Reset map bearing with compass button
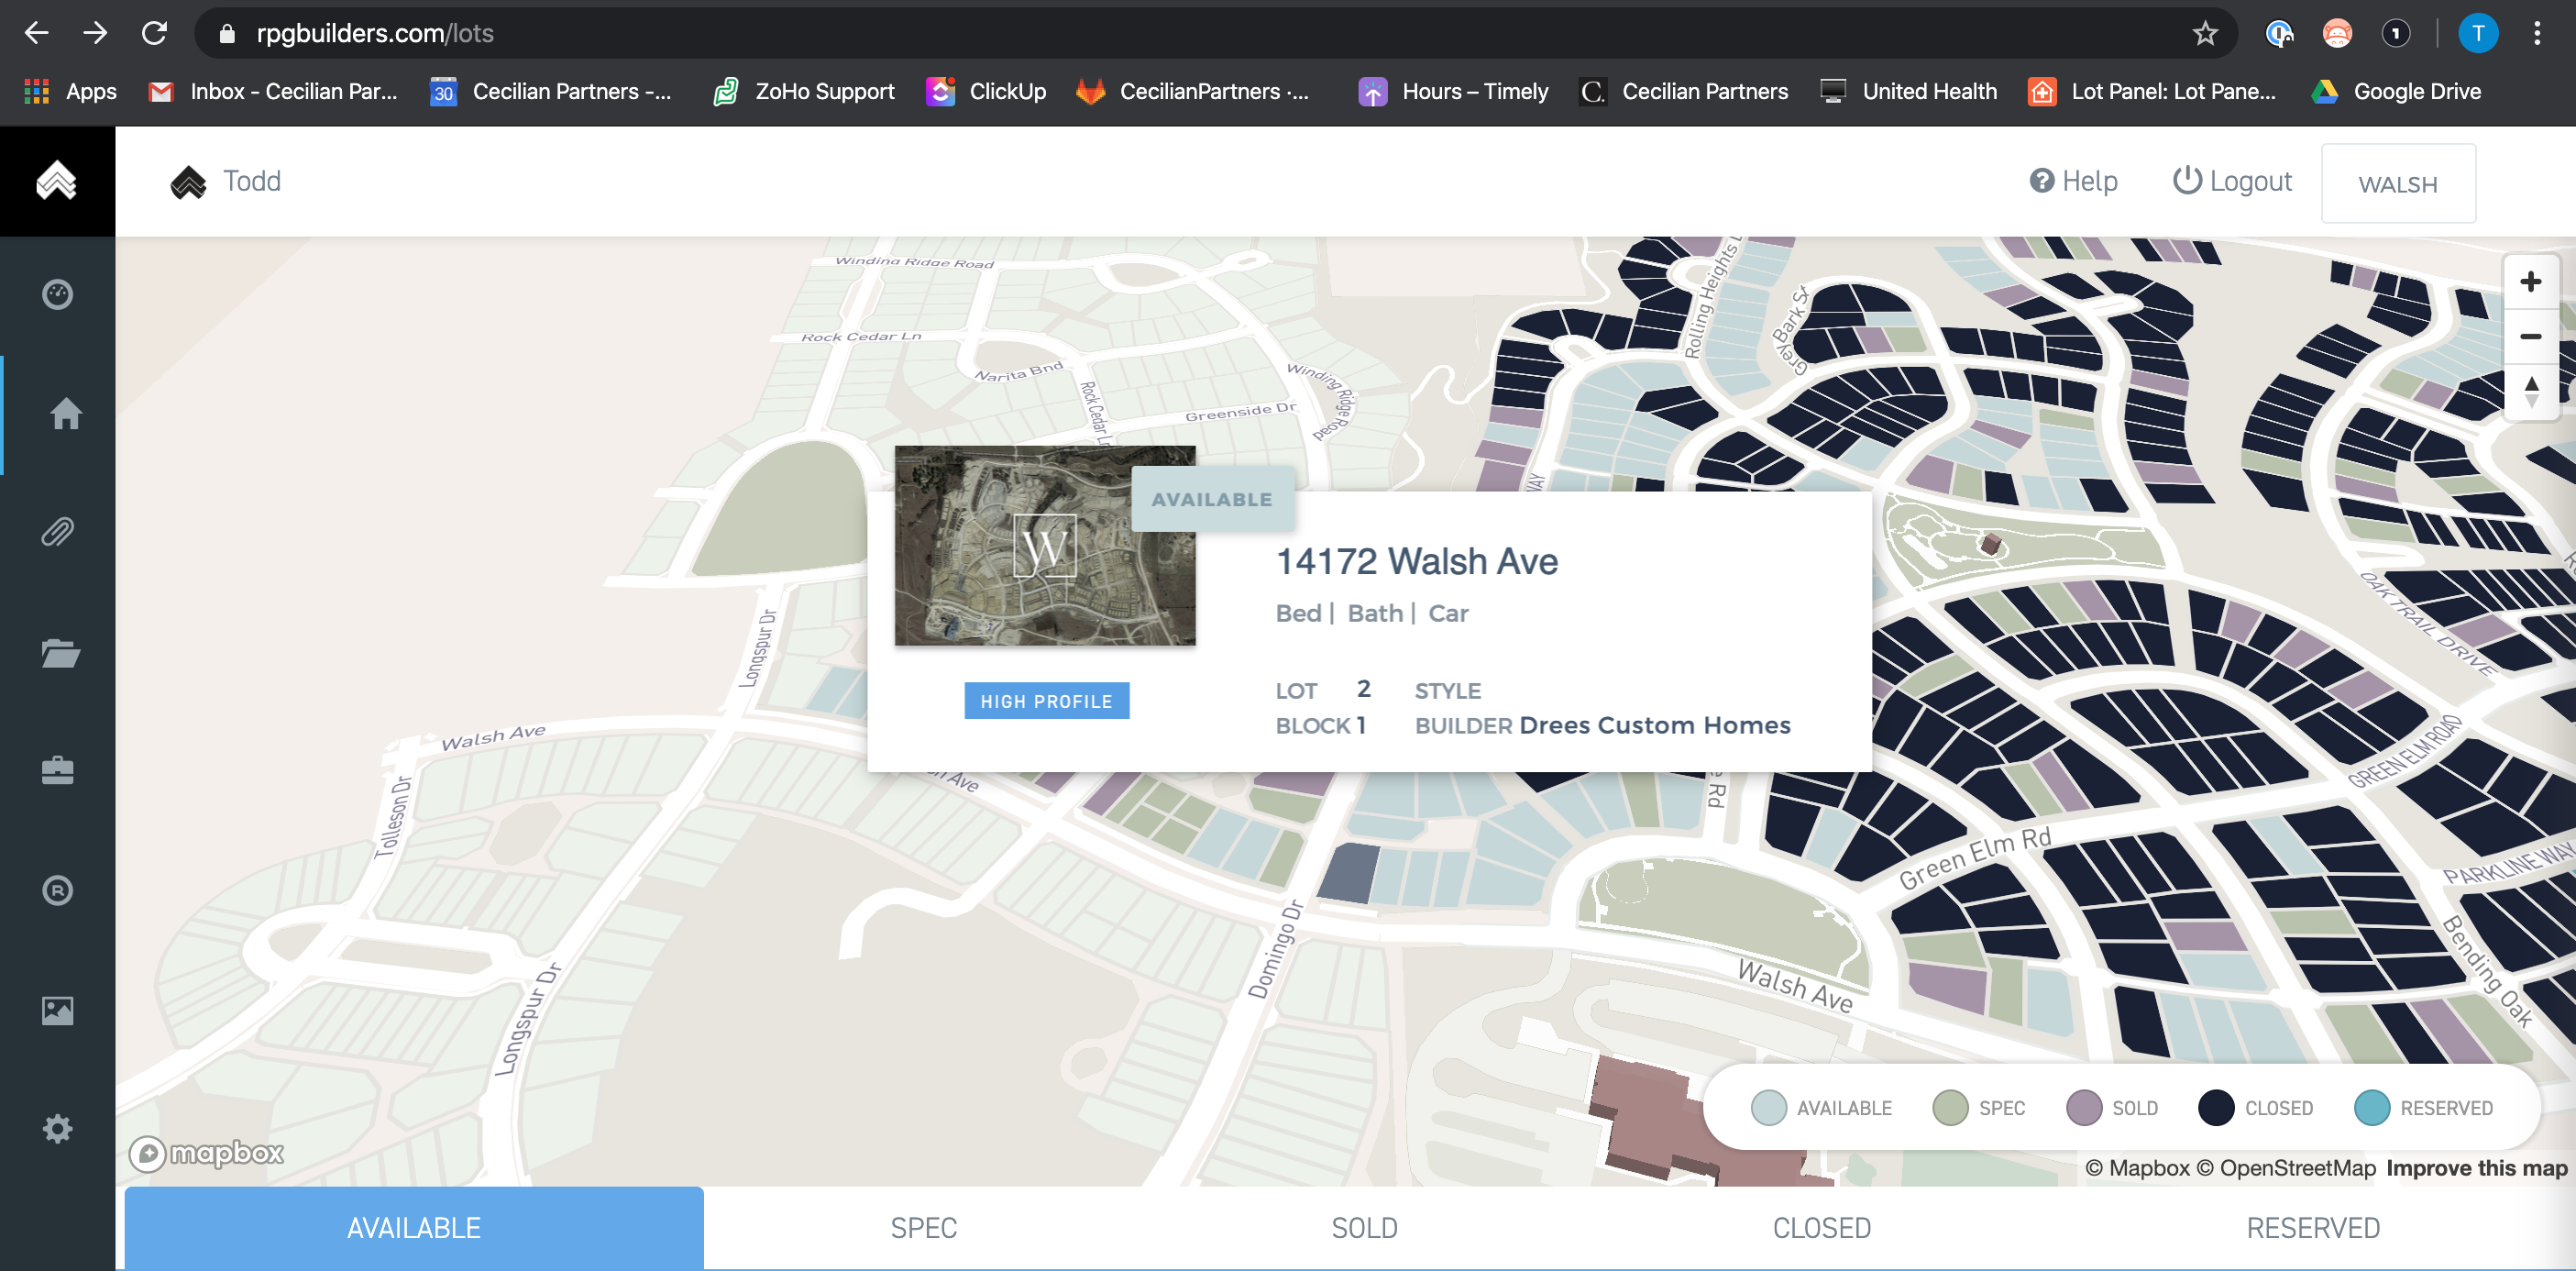Image resolution: width=2576 pixels, height=1271 pixels. 2530,390
